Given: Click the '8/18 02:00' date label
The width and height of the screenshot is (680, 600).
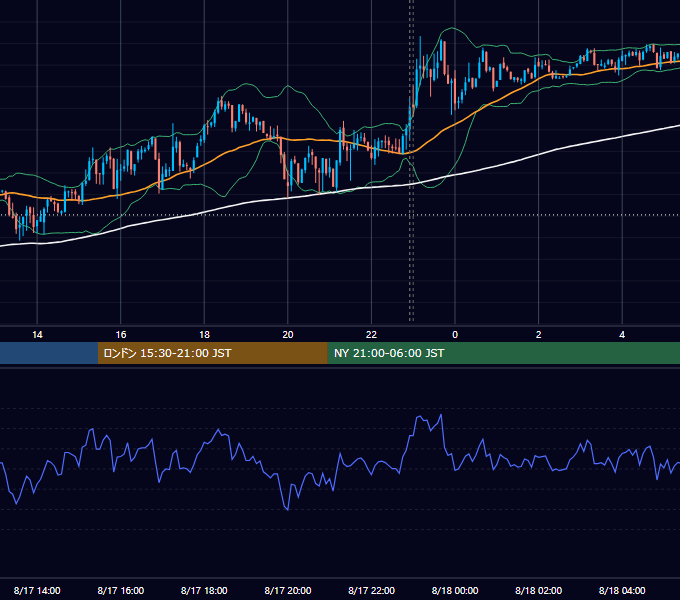Looking at the screenshot, I should point(539,590).
